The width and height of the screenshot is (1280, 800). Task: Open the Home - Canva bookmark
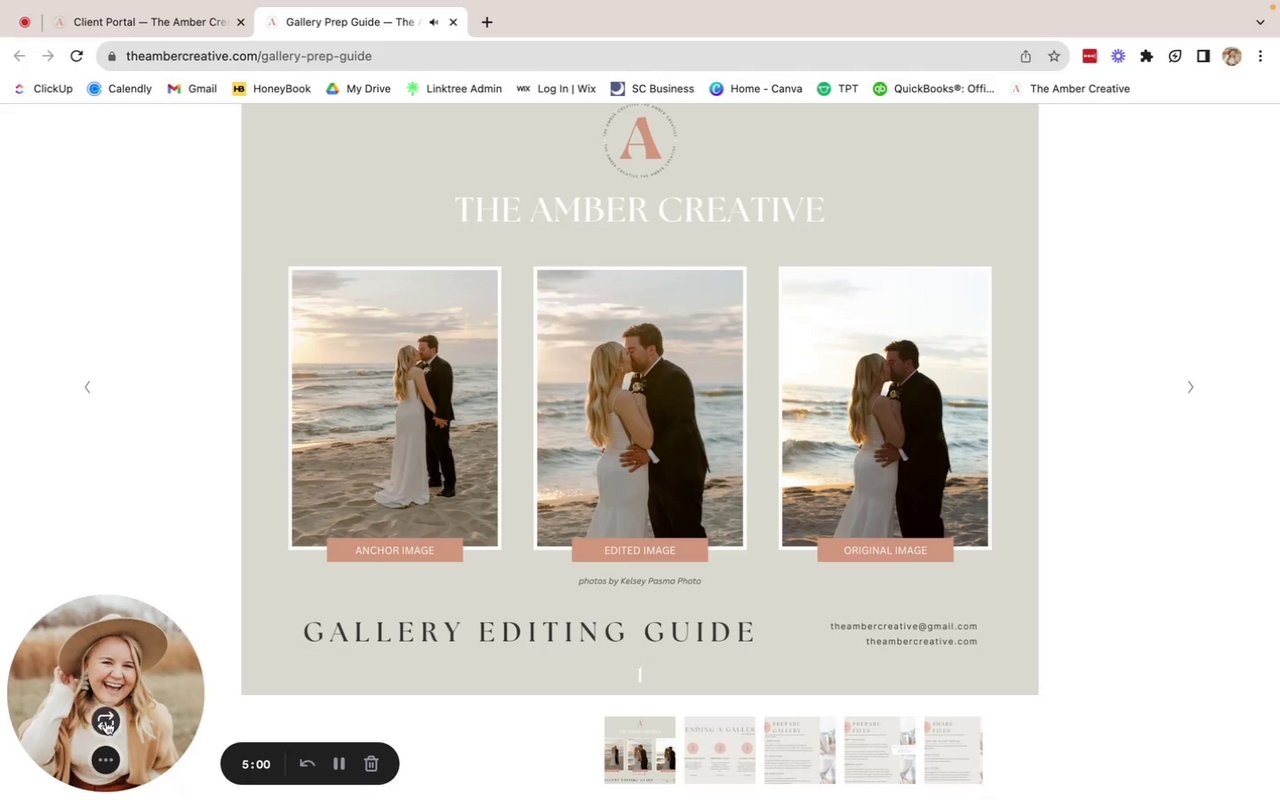pyautogui.click(x=756, y=89)
